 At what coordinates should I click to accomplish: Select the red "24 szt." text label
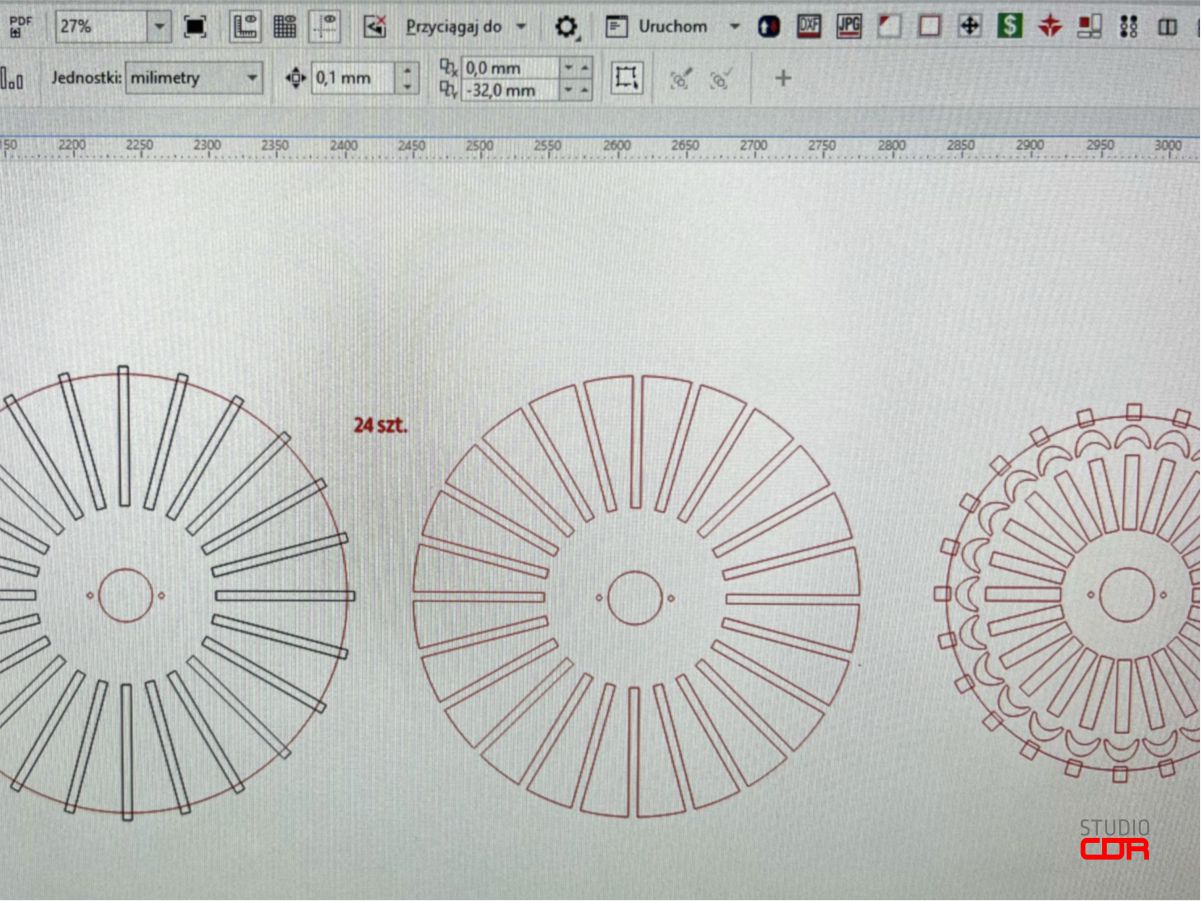click(380, 425)
